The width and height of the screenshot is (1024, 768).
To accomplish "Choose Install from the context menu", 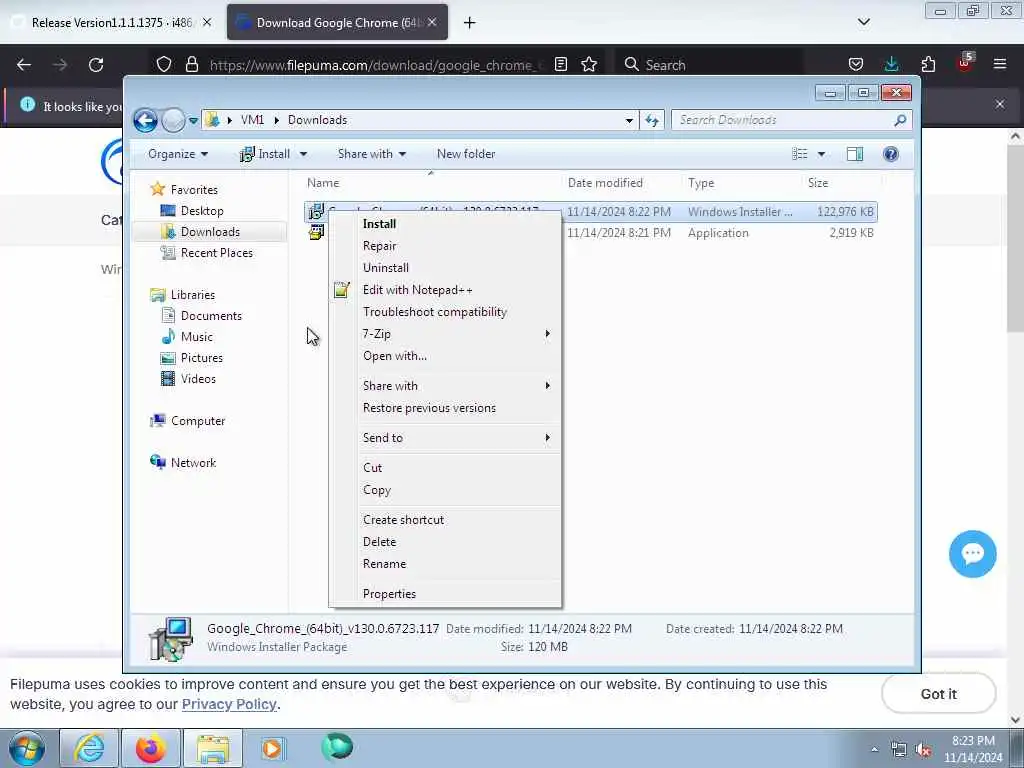I will click(445, 224).
